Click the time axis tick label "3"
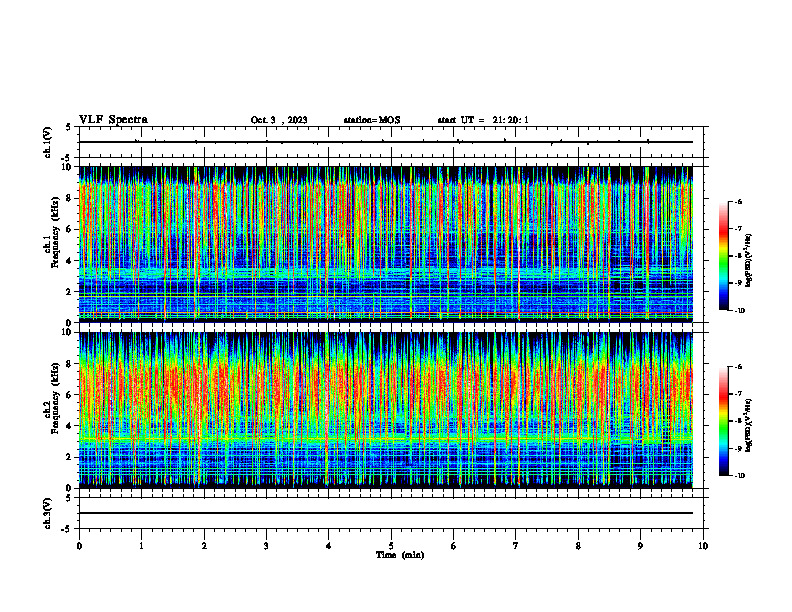Screen dimensions: 792x612 click(x=266, y=546)
